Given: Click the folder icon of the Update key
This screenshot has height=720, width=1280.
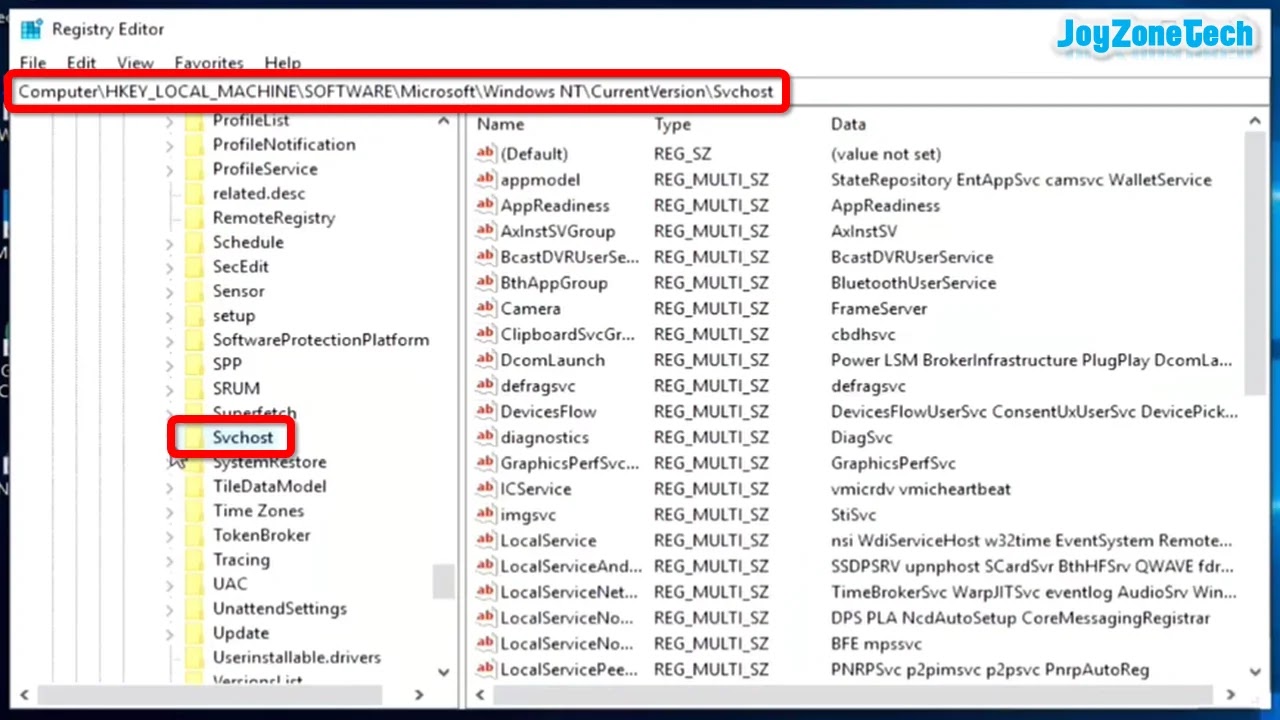Looking at the screenshot, I should tap(195, 633).
